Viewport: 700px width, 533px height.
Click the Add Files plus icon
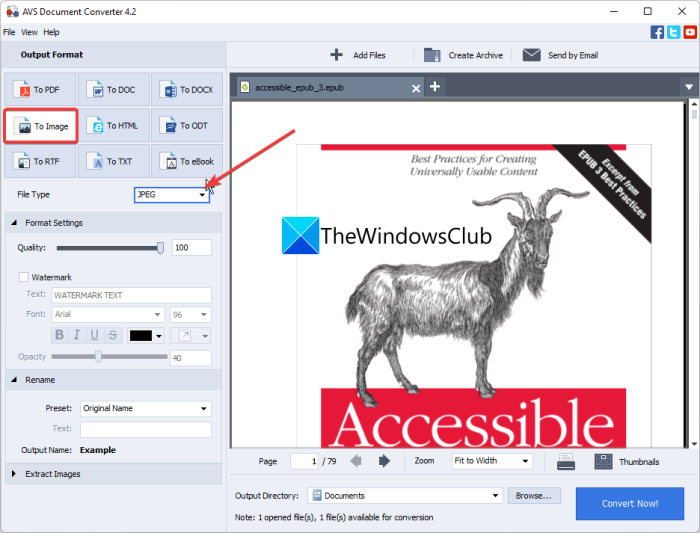pos(337,55)
